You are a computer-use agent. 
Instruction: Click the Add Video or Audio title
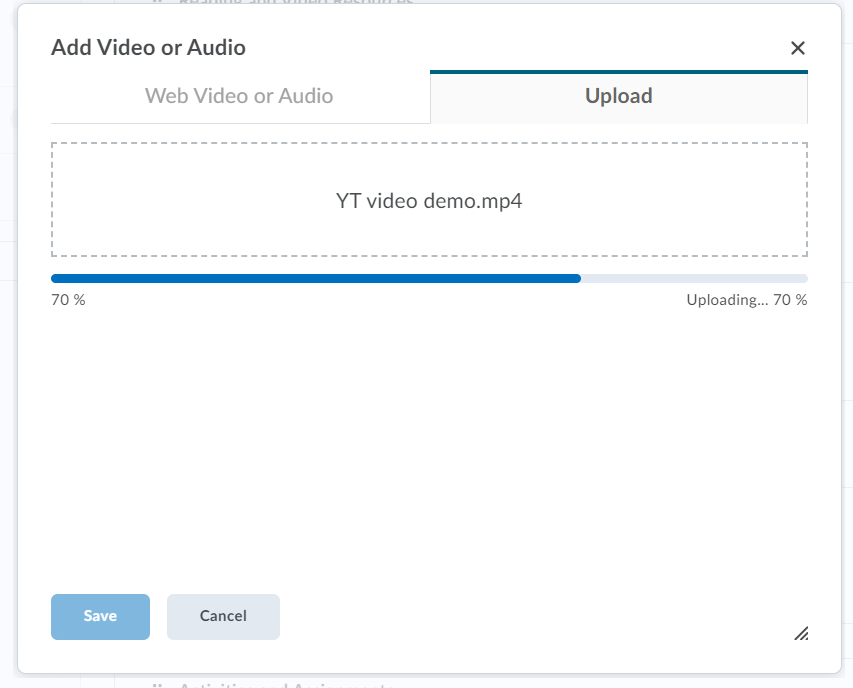tap(148, 47)
